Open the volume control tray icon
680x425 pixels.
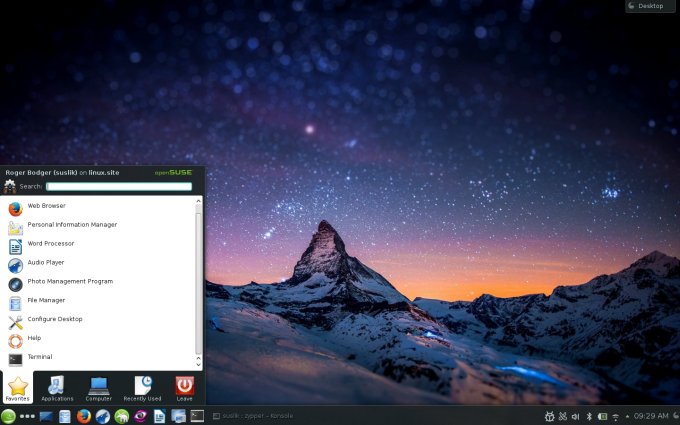(575, 416)
